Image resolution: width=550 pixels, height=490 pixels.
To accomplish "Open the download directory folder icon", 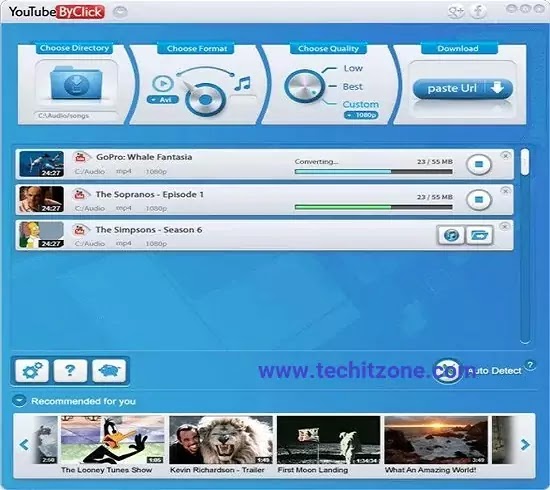I will point(76,83).
